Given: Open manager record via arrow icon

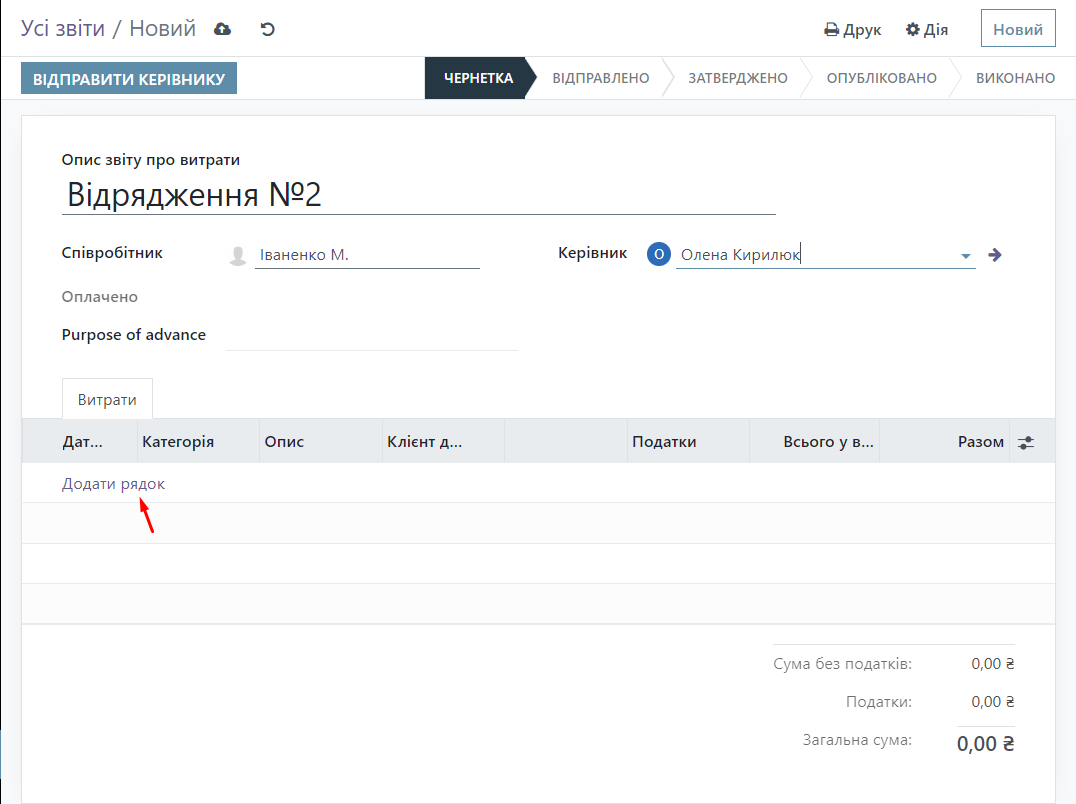Looking at the screenshot, I should [994, 255].
